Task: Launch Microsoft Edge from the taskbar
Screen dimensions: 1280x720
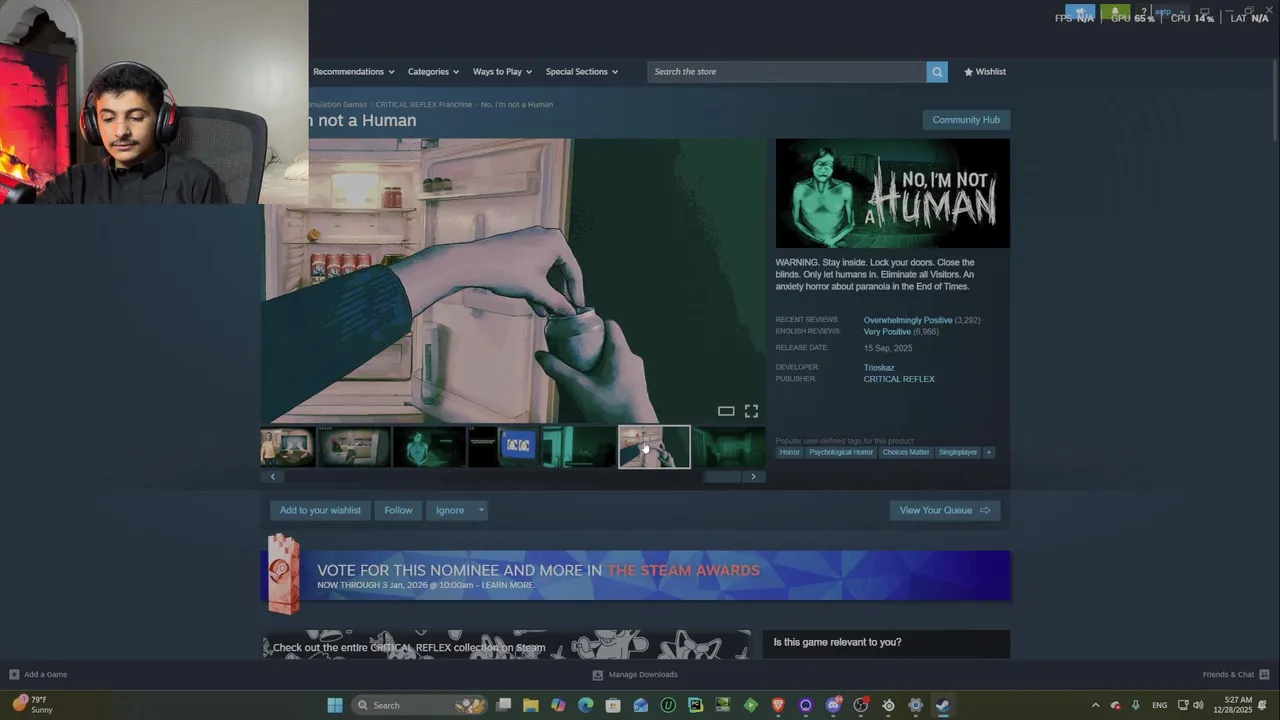Action: (x=586, y=705)
